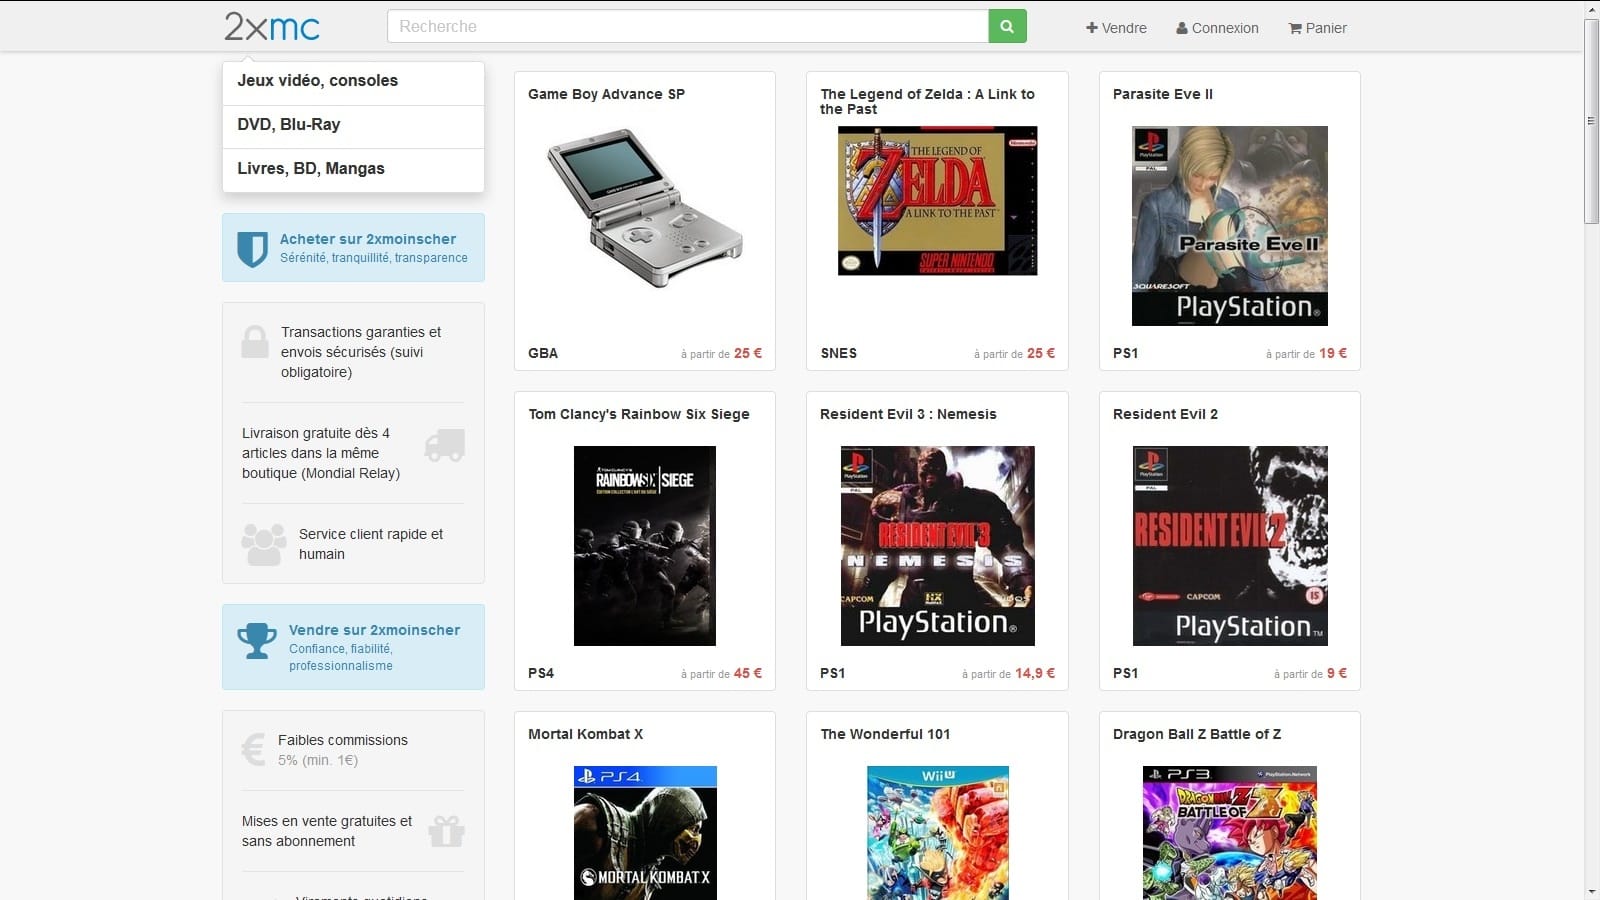Open the Game Boy Advance SP image

coord(645,208)
